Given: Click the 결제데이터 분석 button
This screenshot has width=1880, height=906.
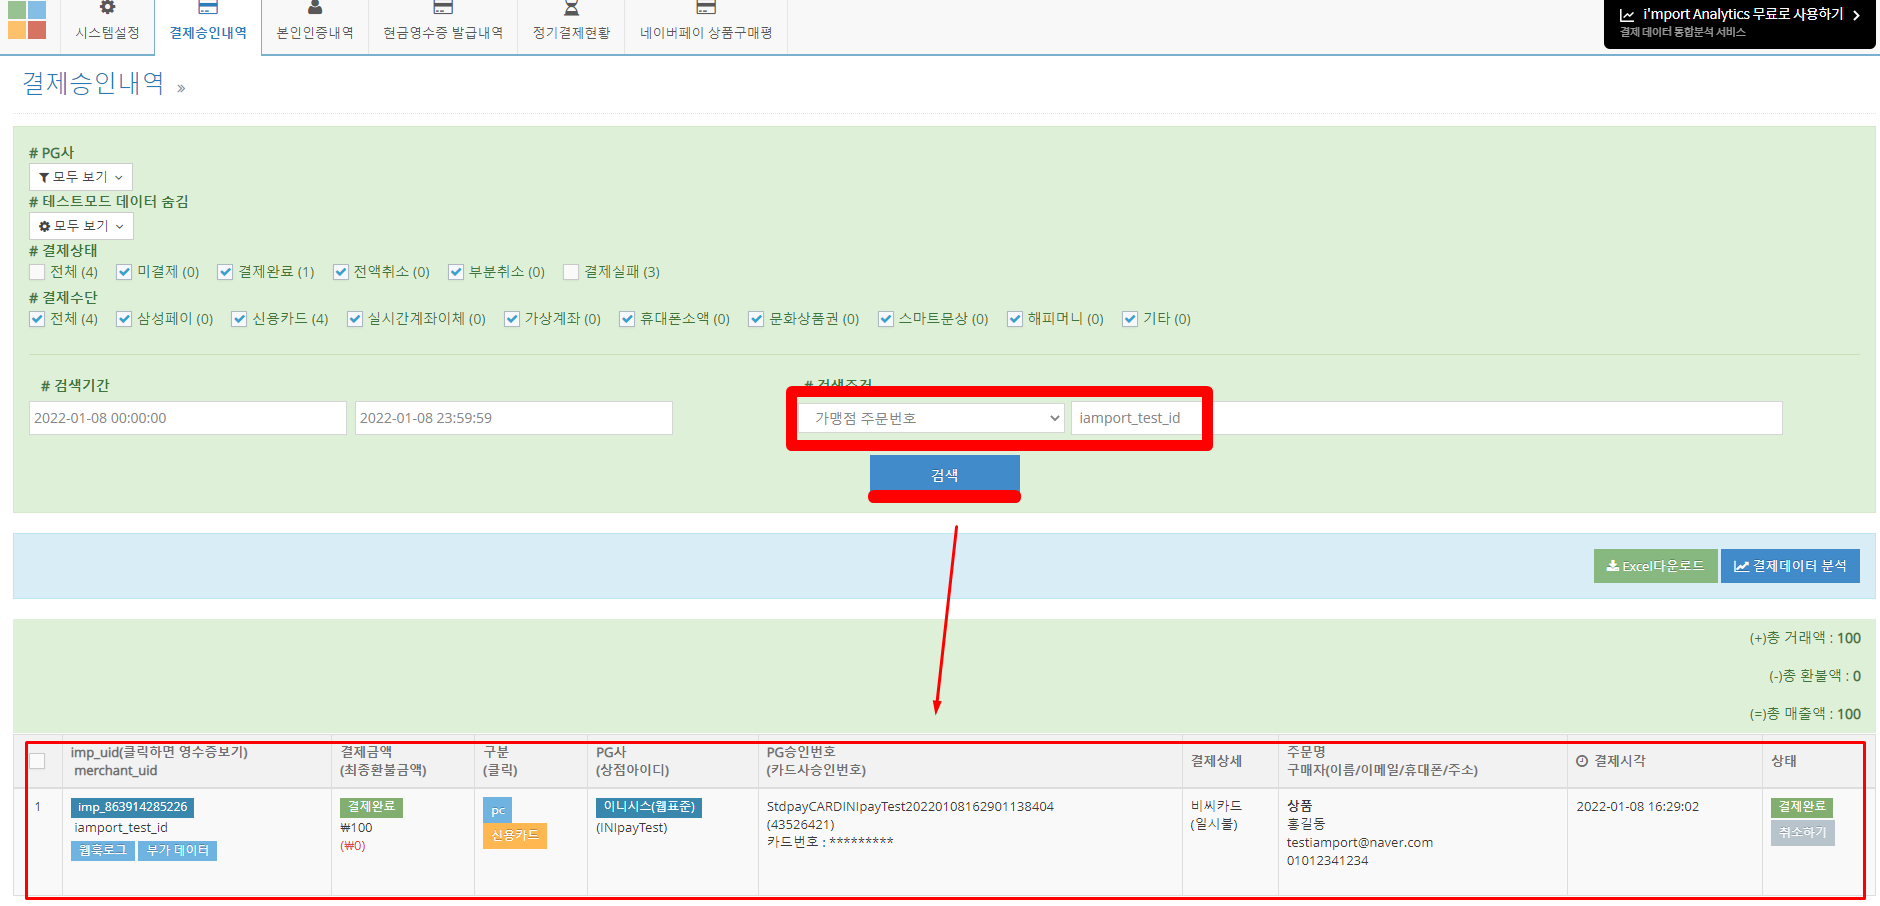Looking at the screenshot, I should point(1790,566).
